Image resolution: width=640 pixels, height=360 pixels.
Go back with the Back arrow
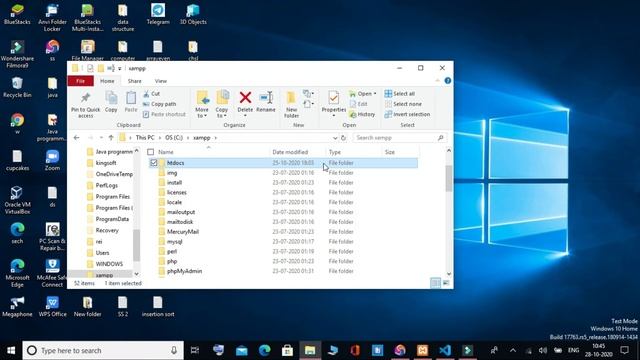tap(76, 138)
